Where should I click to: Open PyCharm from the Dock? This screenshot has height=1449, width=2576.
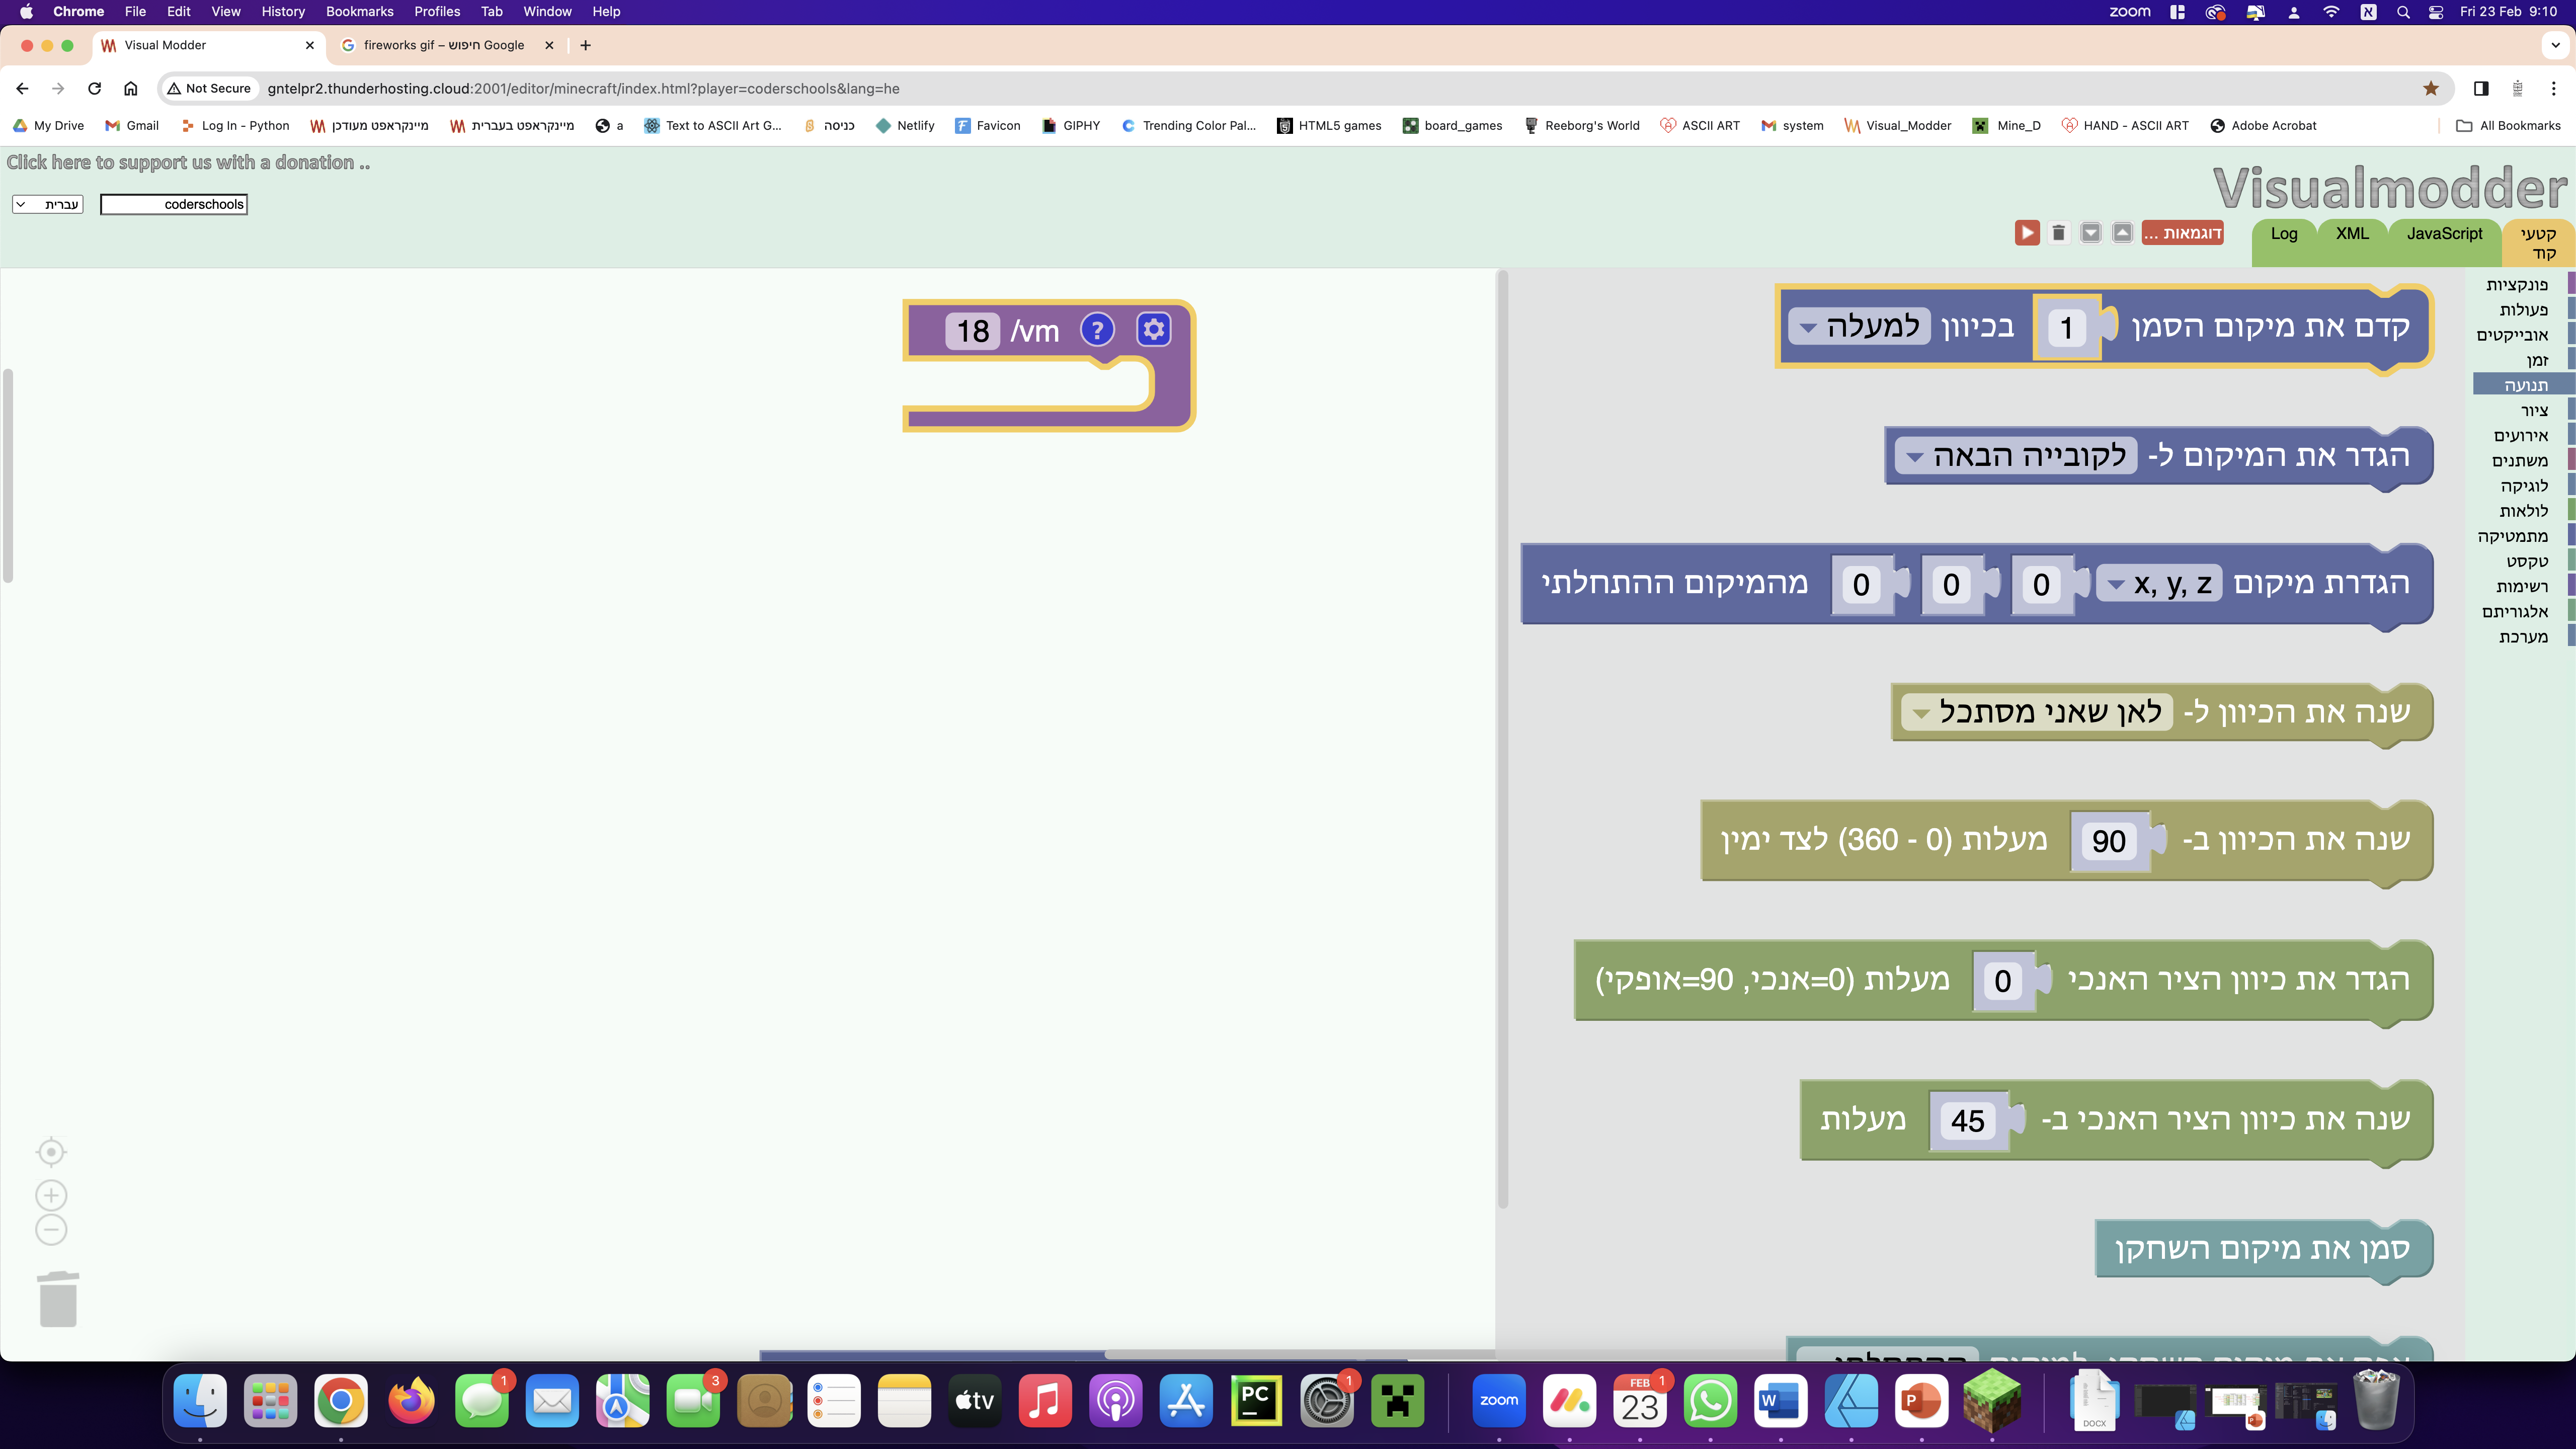click(1256, 1401)
